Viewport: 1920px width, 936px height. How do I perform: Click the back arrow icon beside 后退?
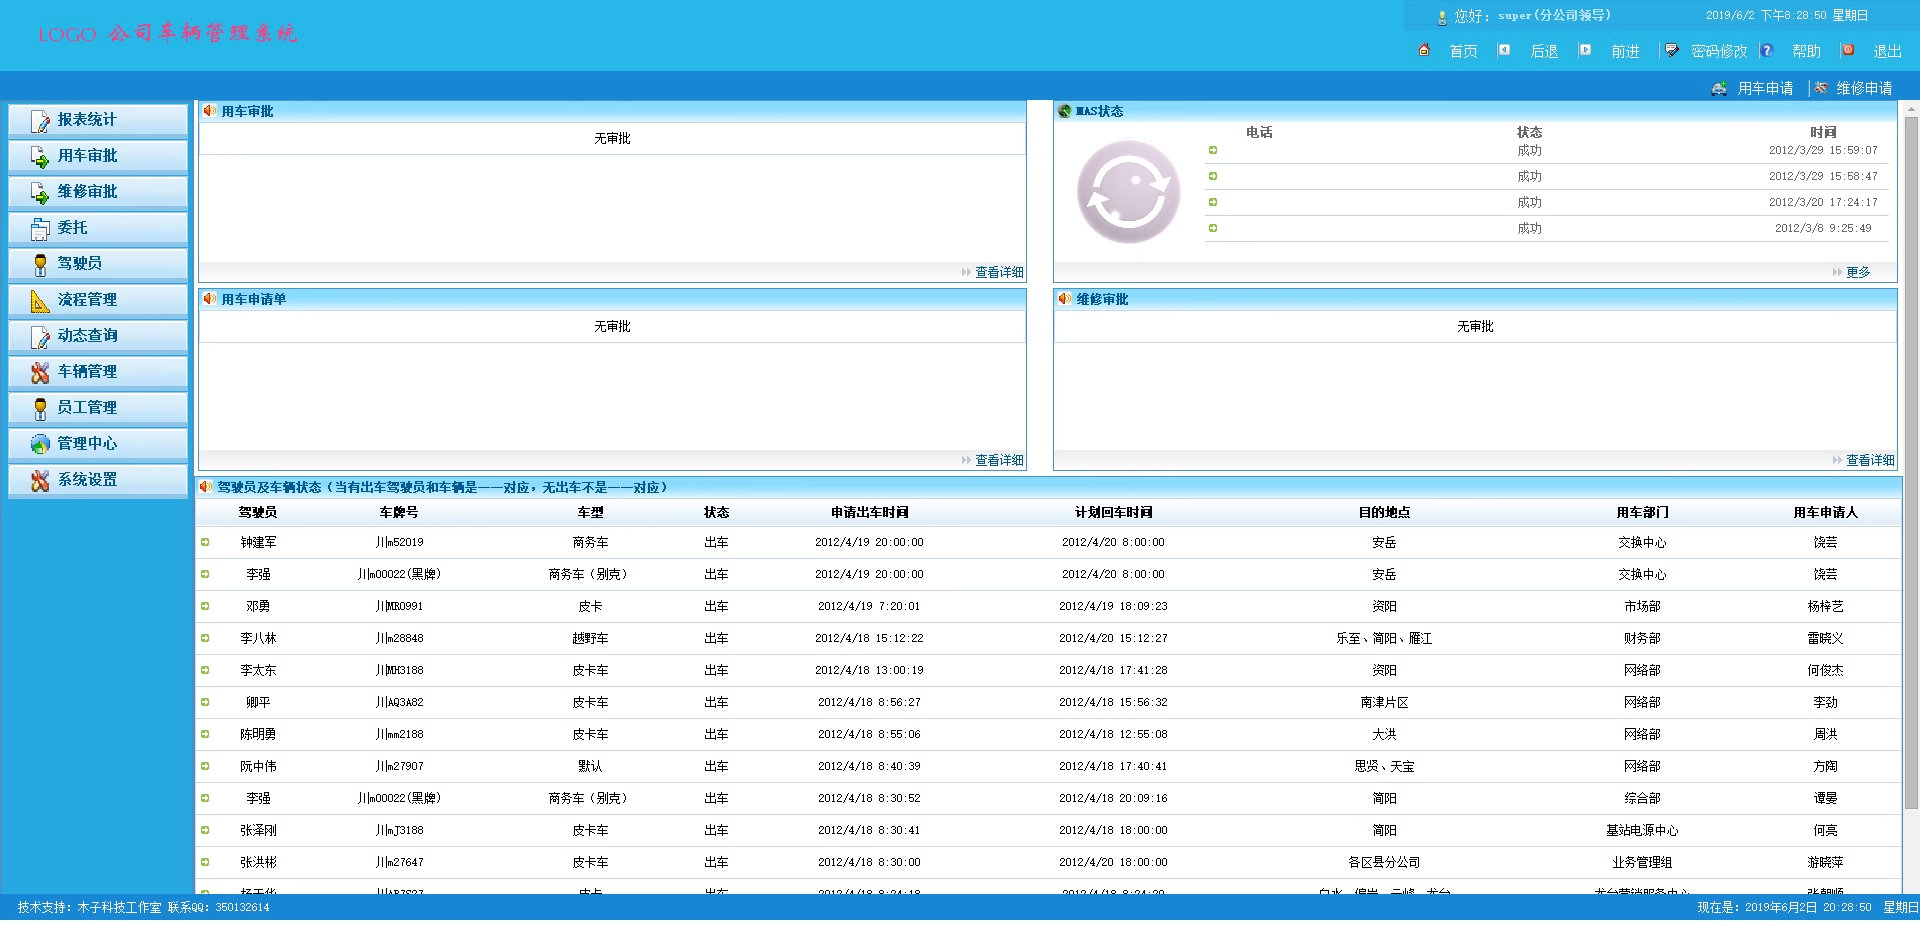coord(1504,50)
